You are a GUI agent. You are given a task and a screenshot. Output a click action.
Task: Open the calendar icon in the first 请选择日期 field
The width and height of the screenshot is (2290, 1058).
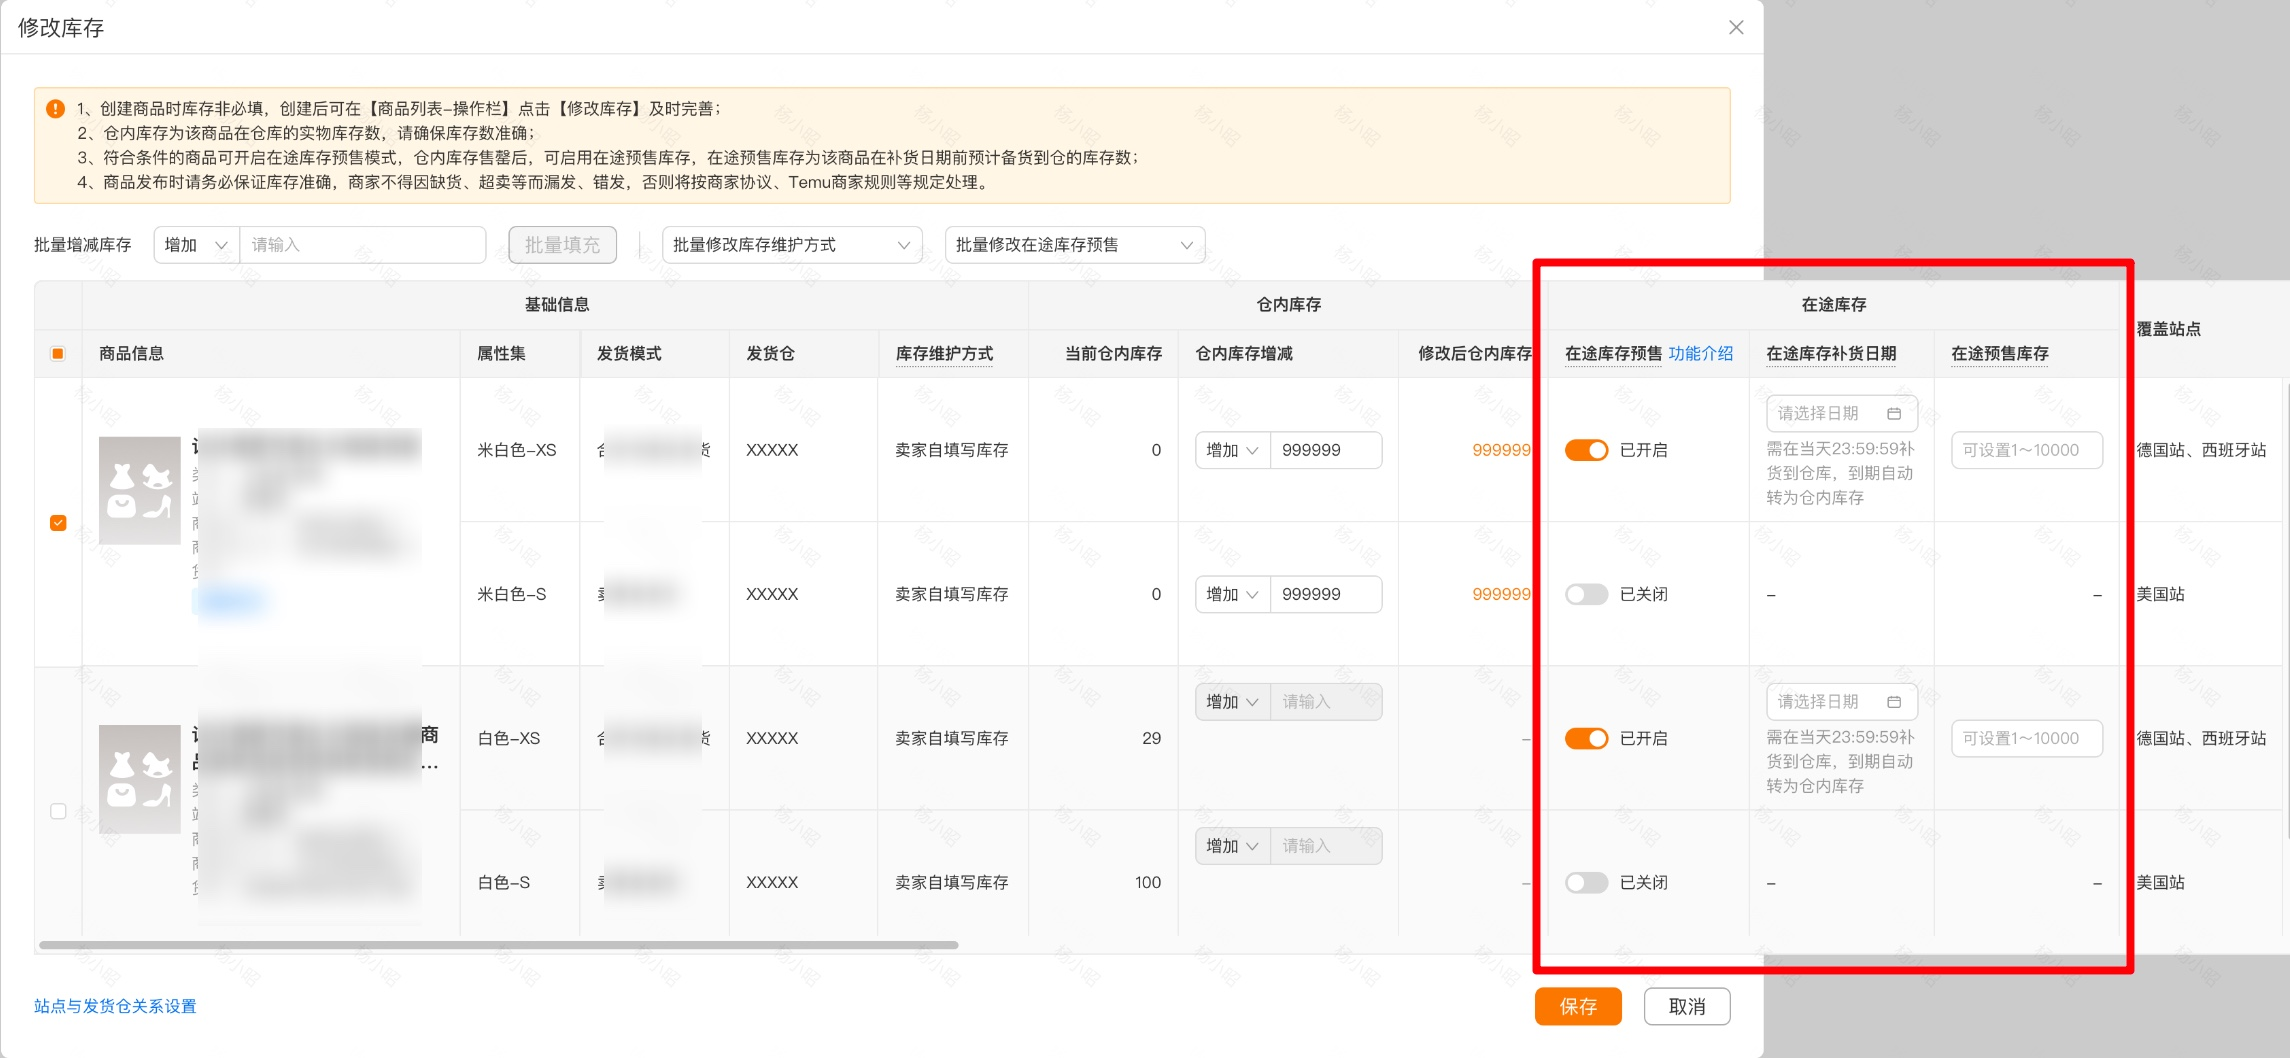[x=1896, y=412]
